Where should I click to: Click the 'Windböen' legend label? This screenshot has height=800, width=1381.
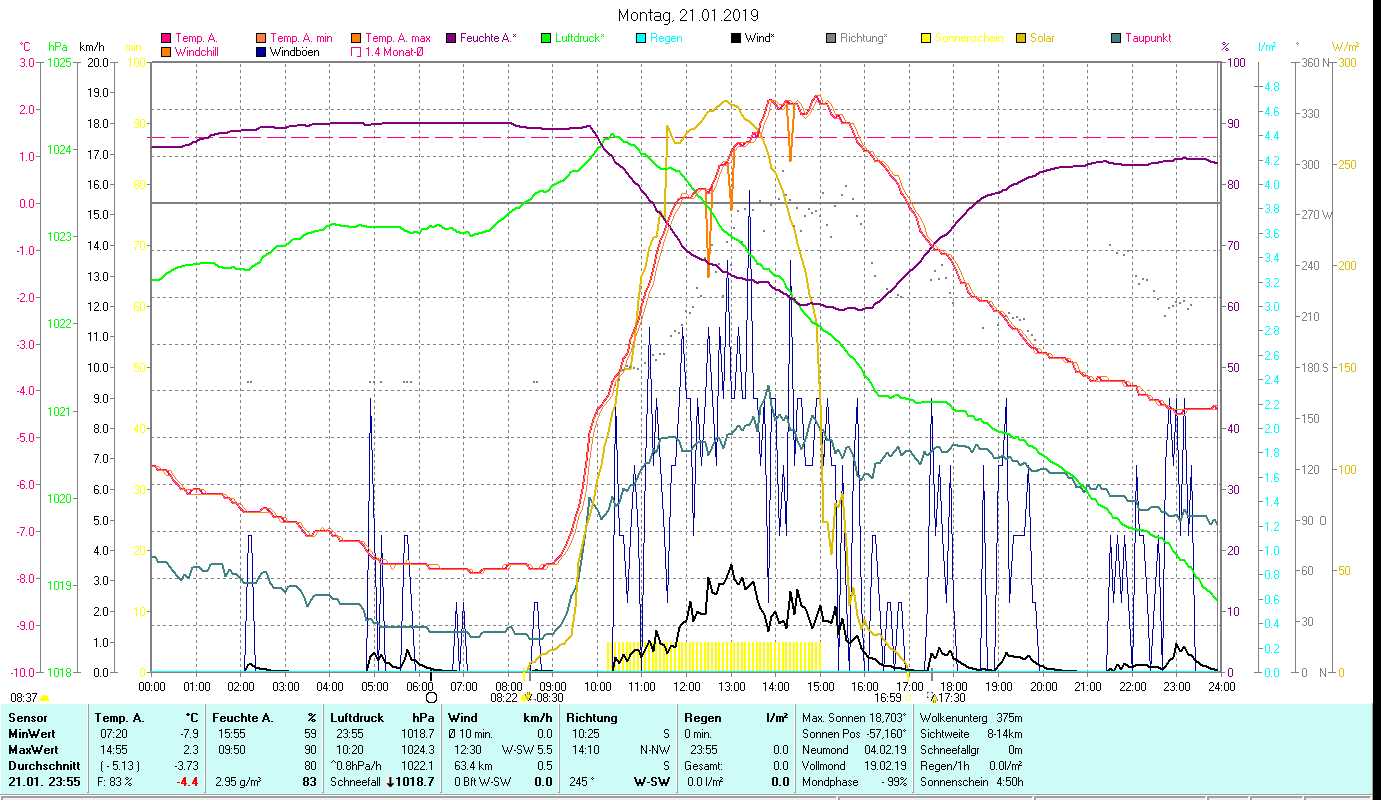point(295,52)
